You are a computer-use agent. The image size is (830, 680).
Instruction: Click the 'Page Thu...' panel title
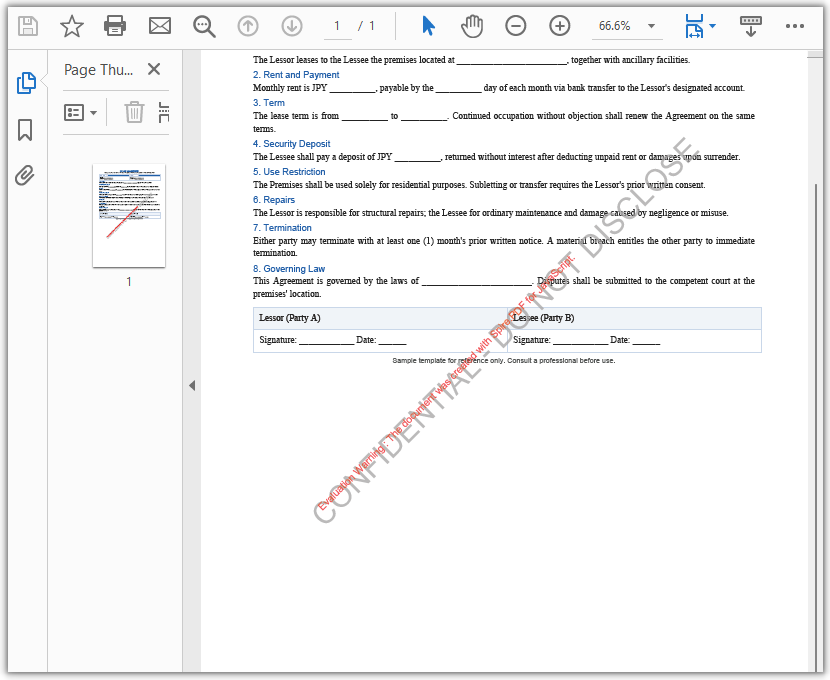(x=99, y=69)
